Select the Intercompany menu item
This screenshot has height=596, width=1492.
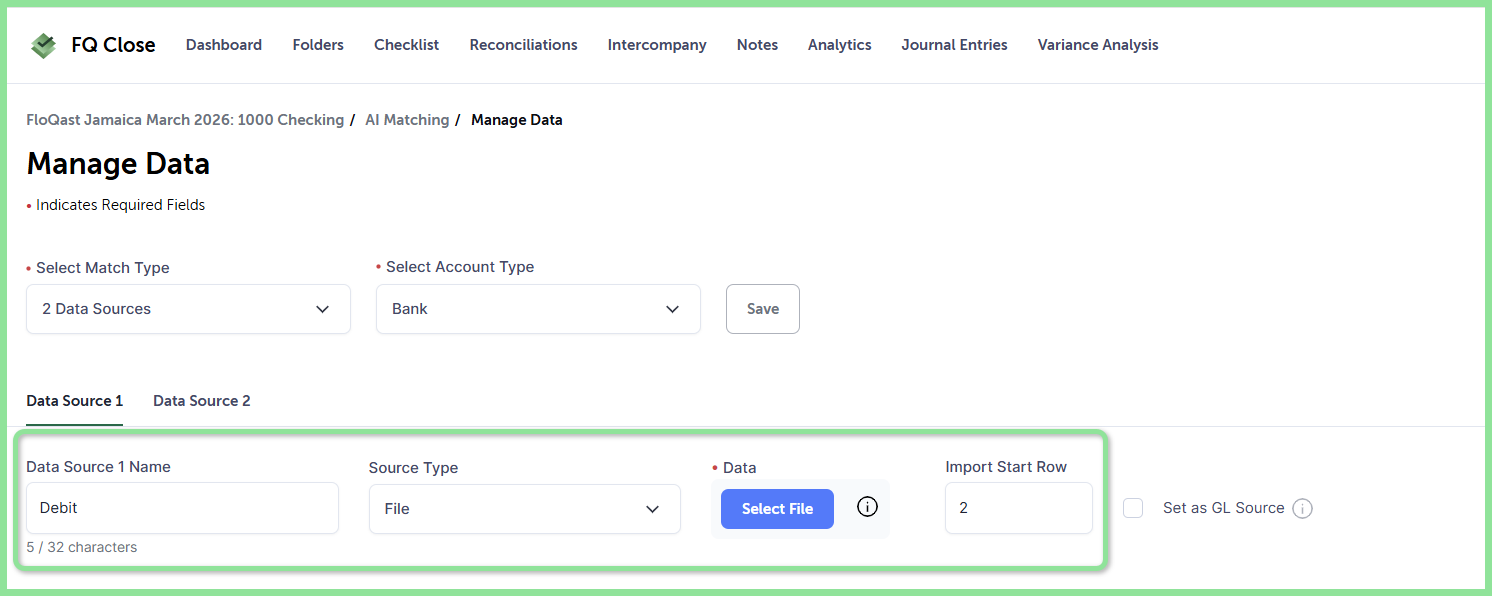[x=657, y=45]
